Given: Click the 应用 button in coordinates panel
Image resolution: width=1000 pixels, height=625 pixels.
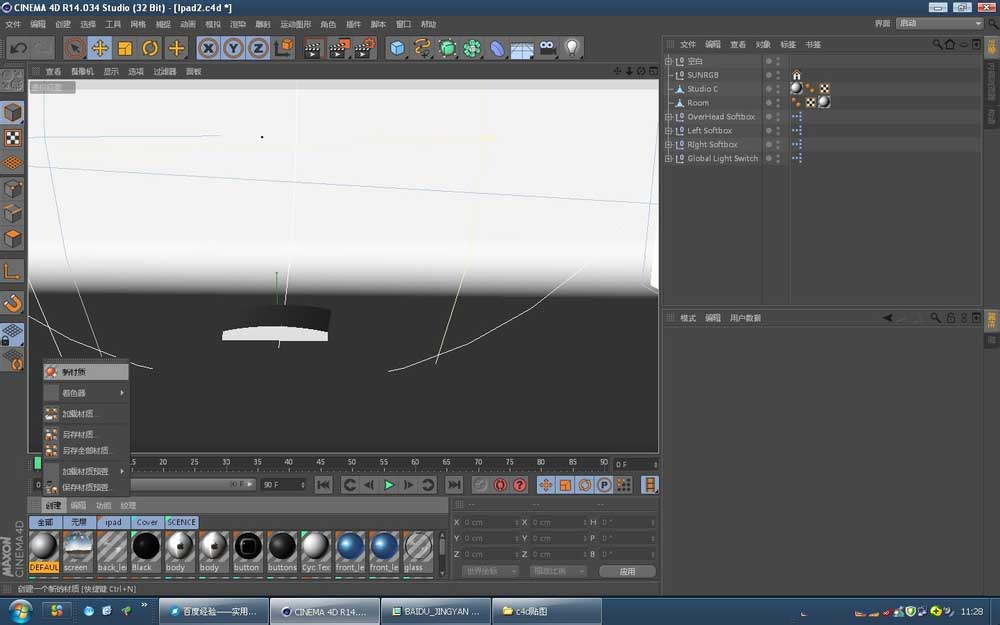Looking at the screenshot, I should coord(627,572).
